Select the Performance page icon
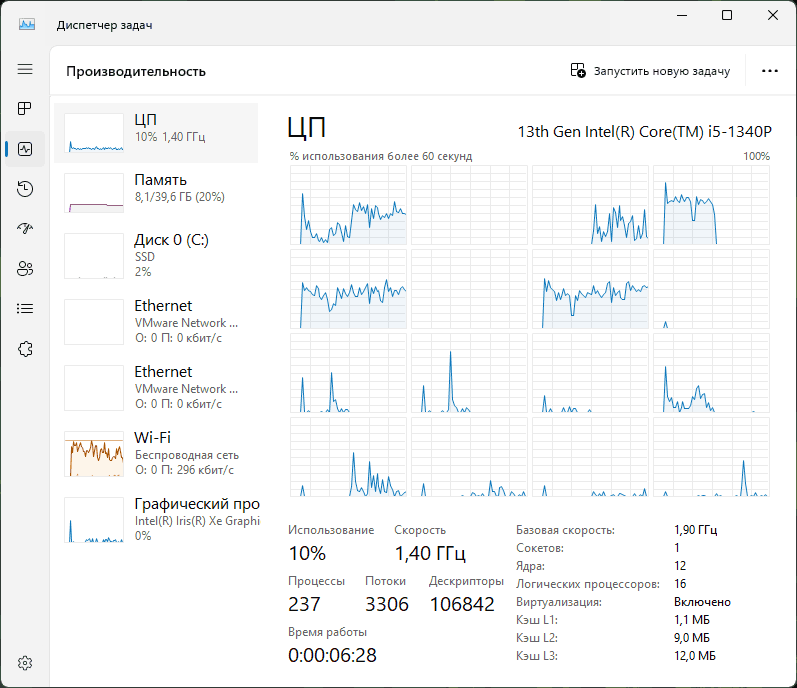The height and width of the screenshot is (688, 797). point(25,149)
